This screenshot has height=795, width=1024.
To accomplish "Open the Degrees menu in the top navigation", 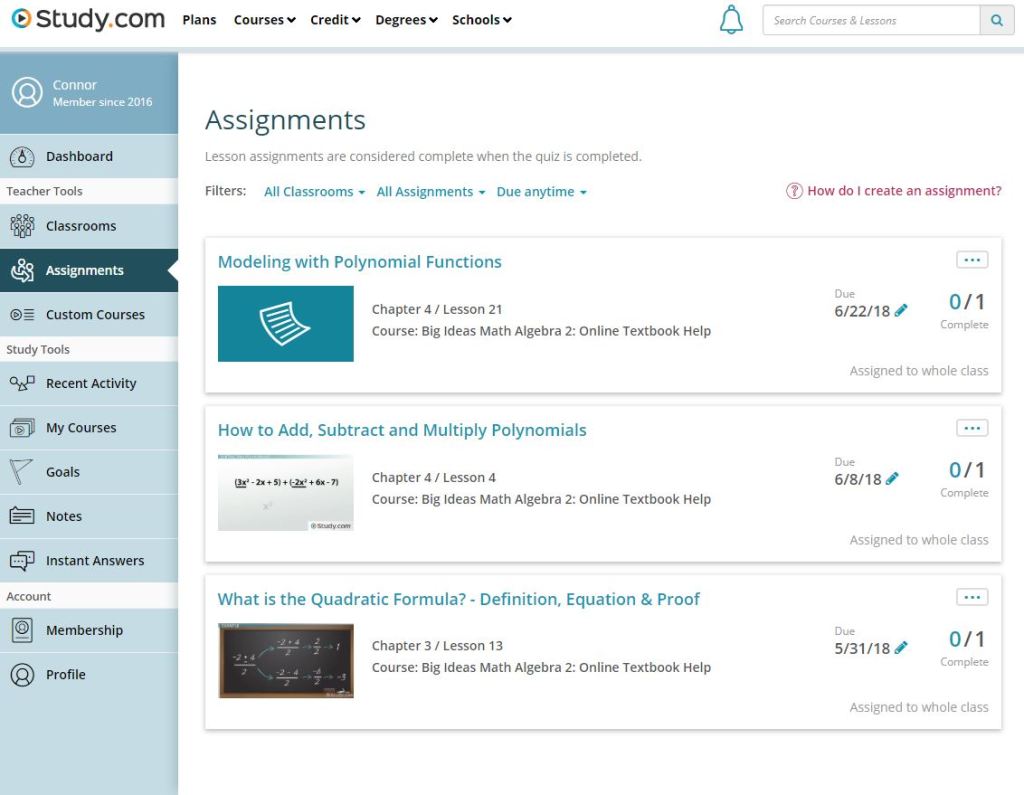I will pyautogui.click(x=406, y=20).
